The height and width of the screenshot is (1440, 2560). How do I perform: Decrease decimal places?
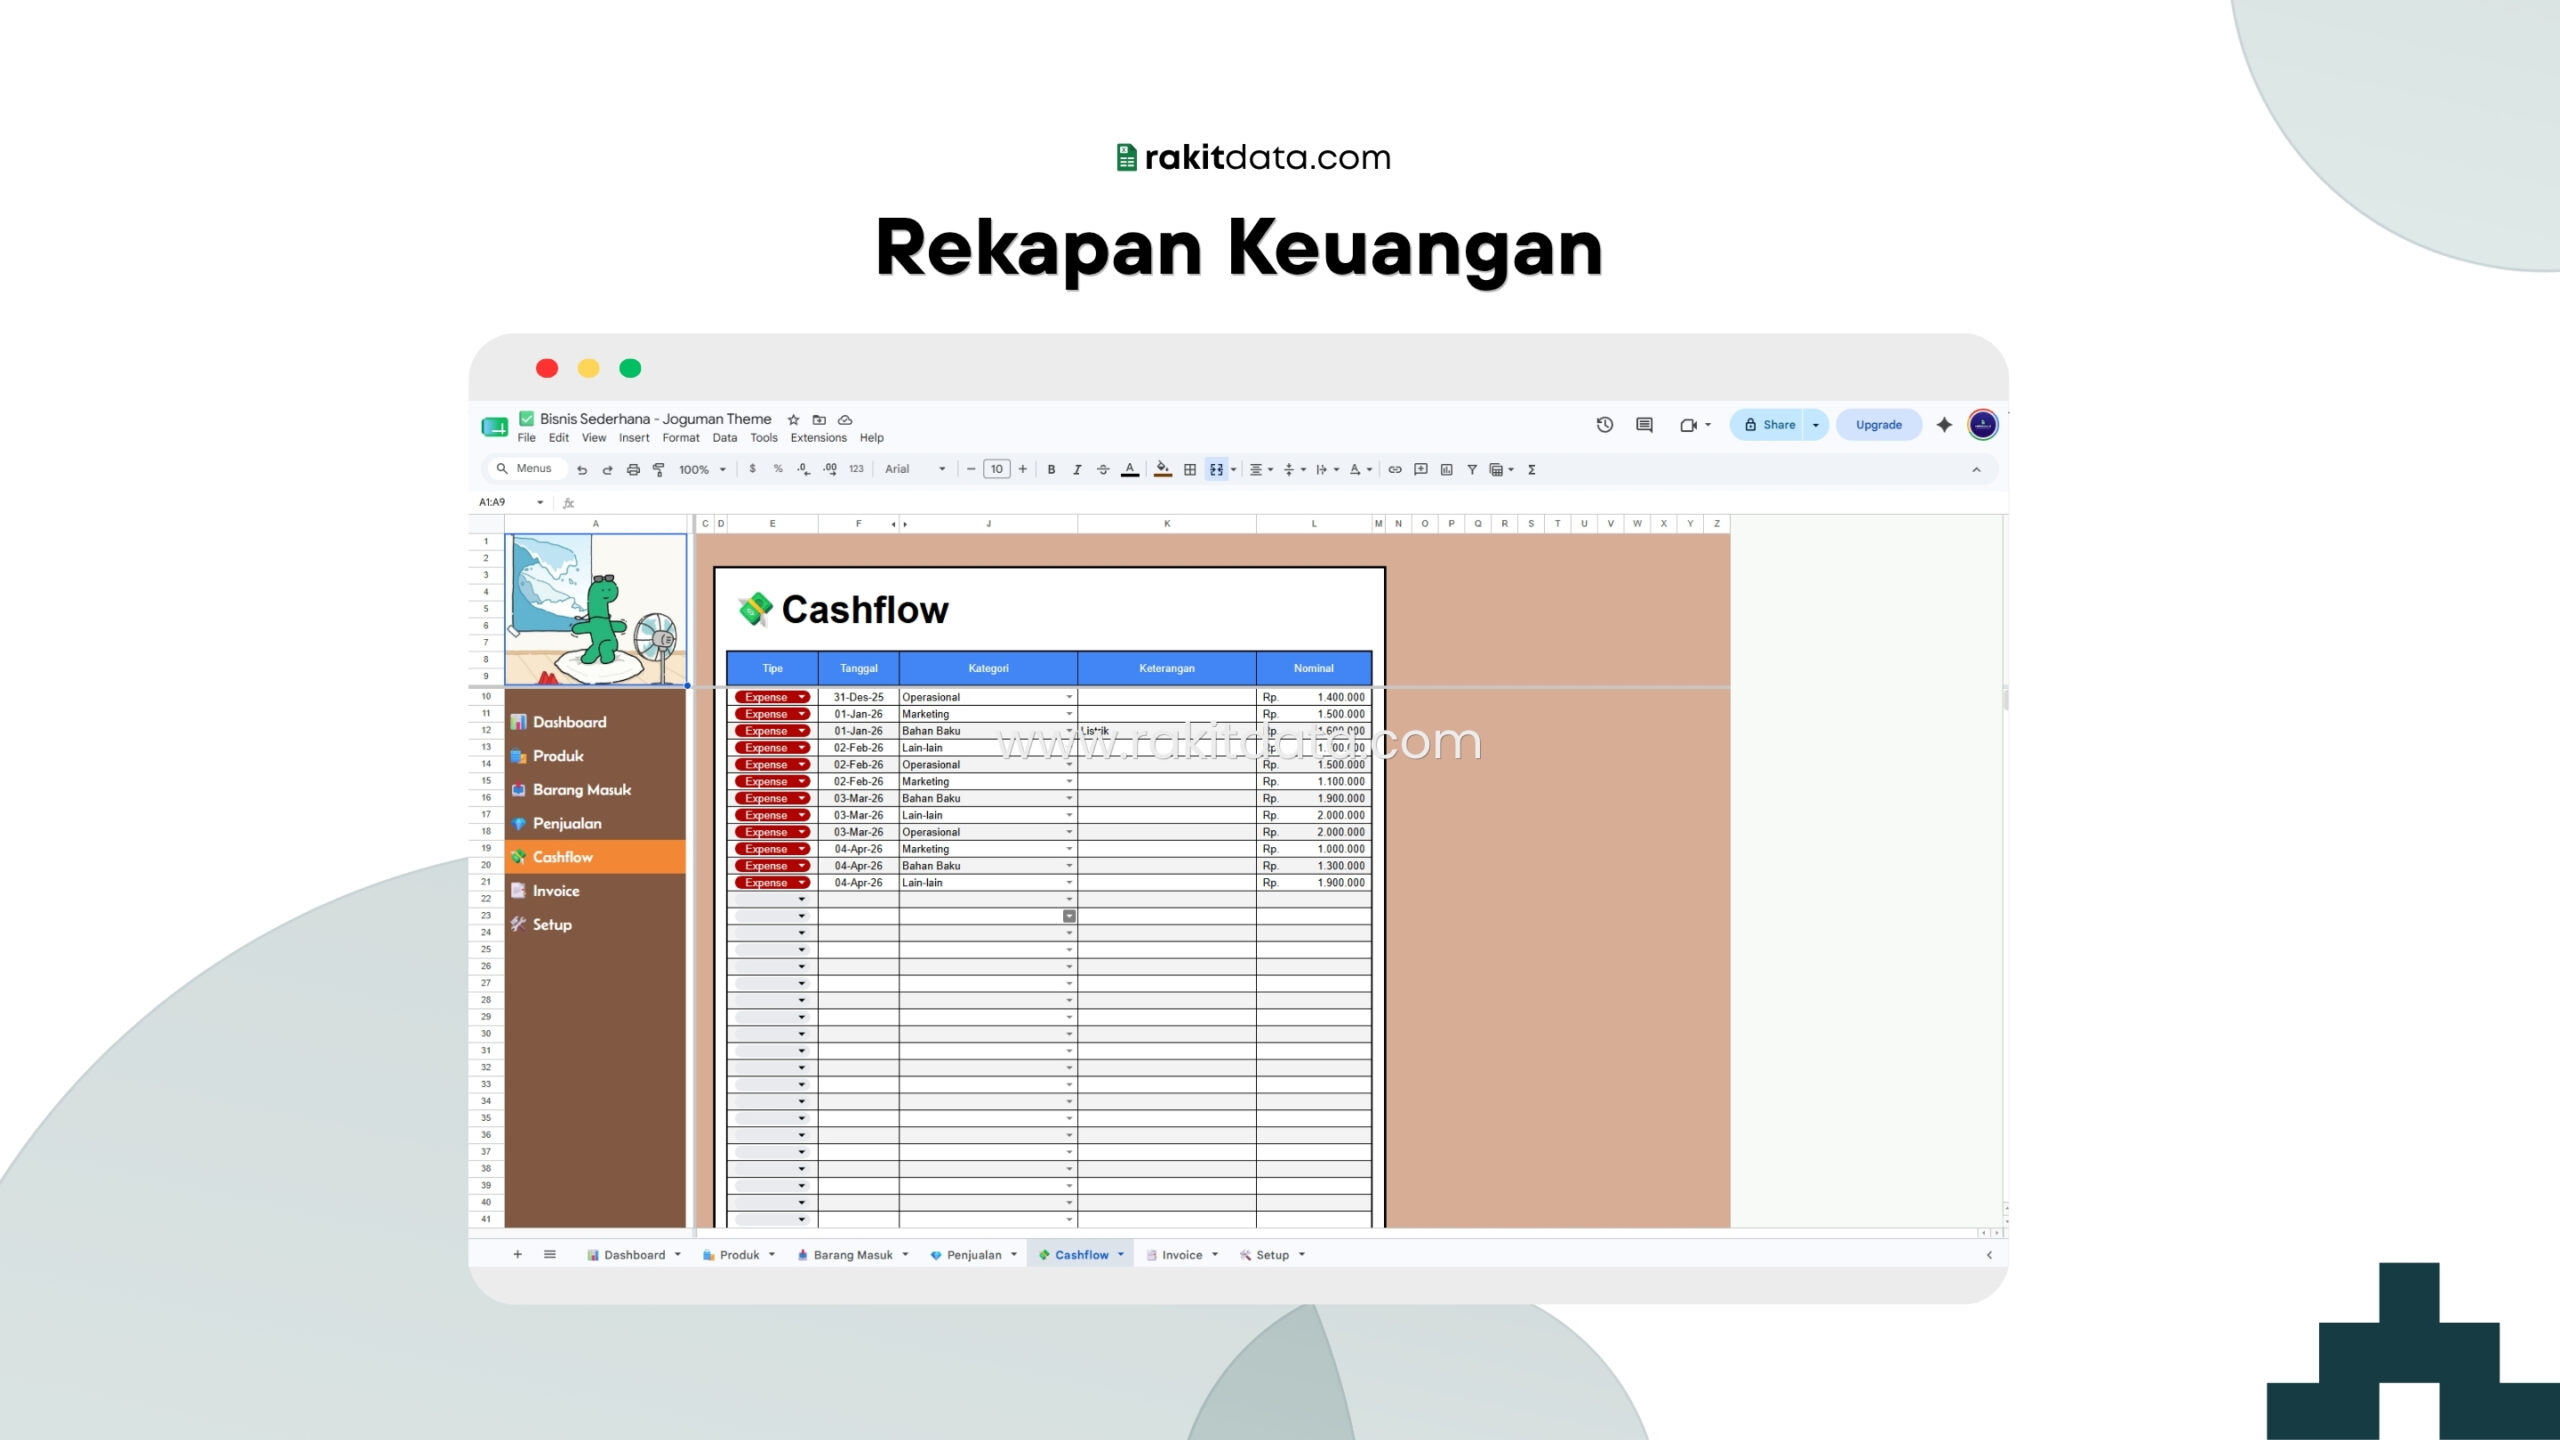[804, 469]
